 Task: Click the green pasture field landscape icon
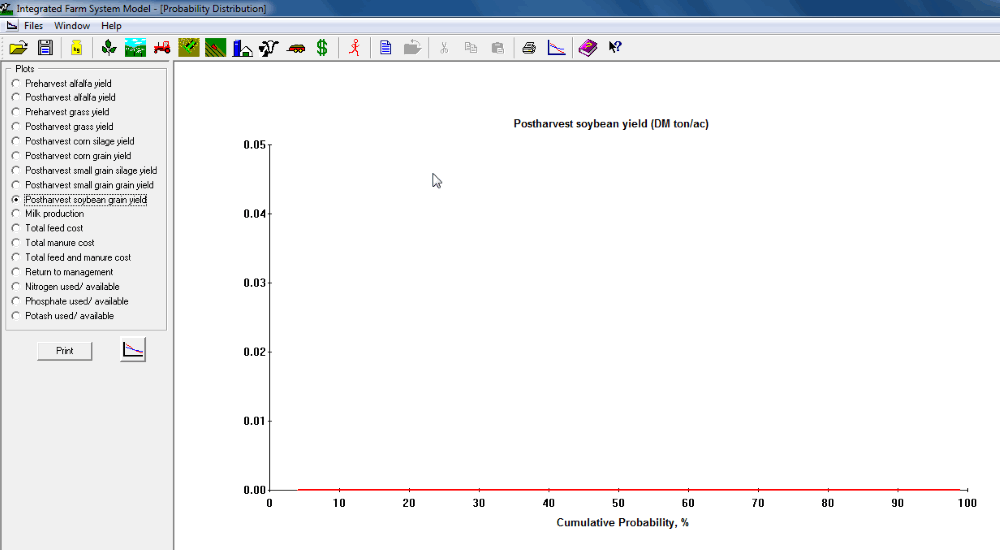[135, 48]
